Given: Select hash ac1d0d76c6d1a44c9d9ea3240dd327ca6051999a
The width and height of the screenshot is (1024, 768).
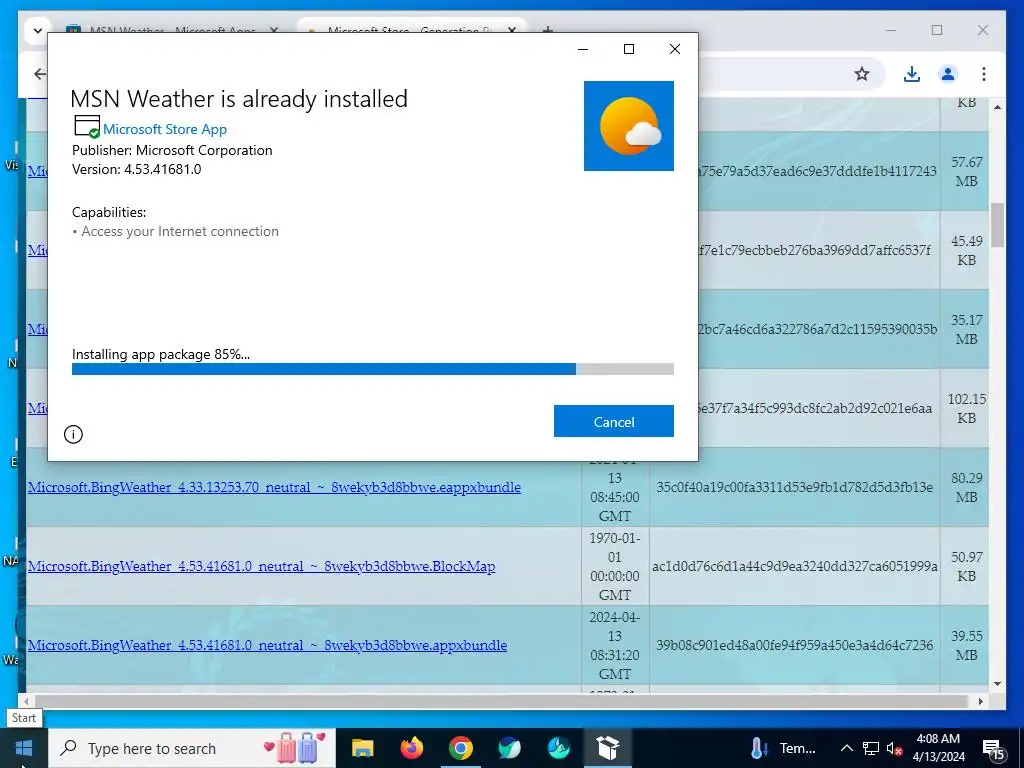Looking at the screenshot, I should [x=794, y=566].
